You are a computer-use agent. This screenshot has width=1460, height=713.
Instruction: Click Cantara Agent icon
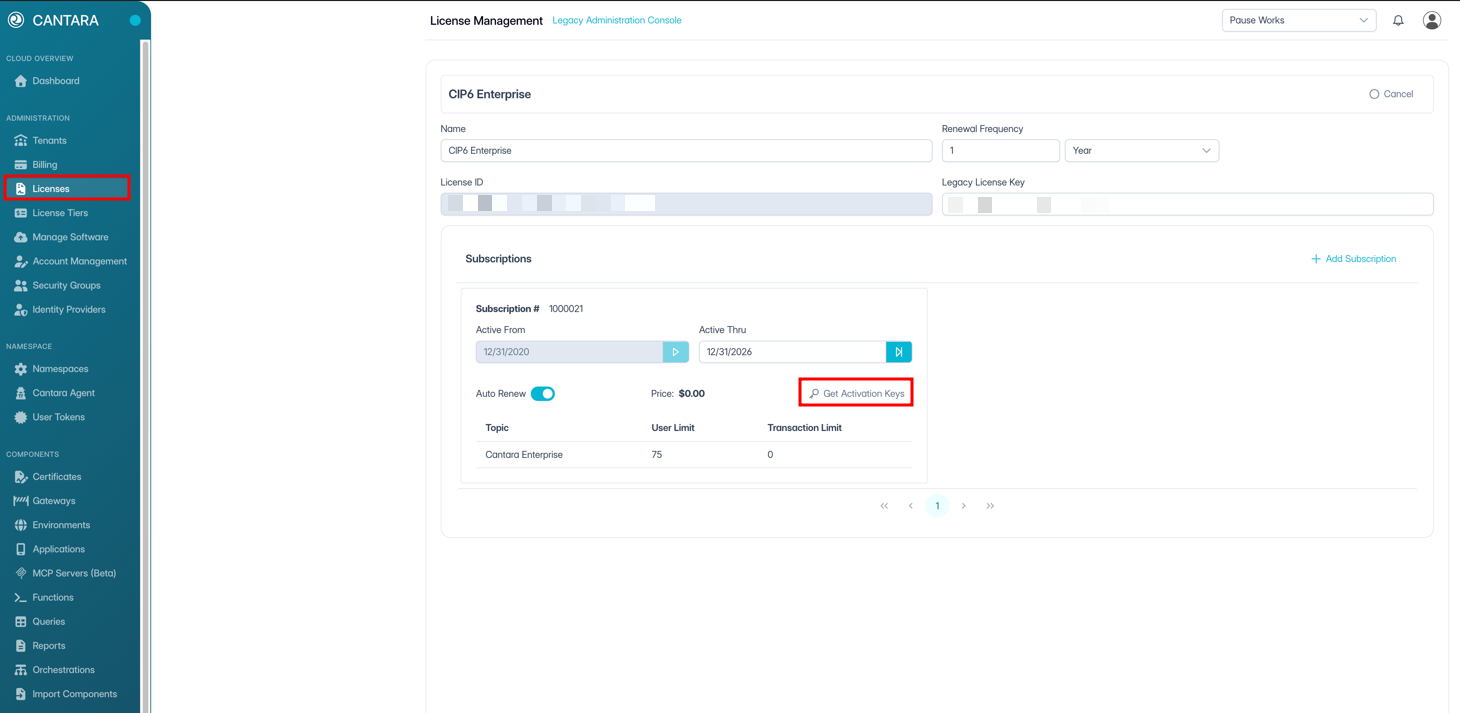click(x=20, y=393)
